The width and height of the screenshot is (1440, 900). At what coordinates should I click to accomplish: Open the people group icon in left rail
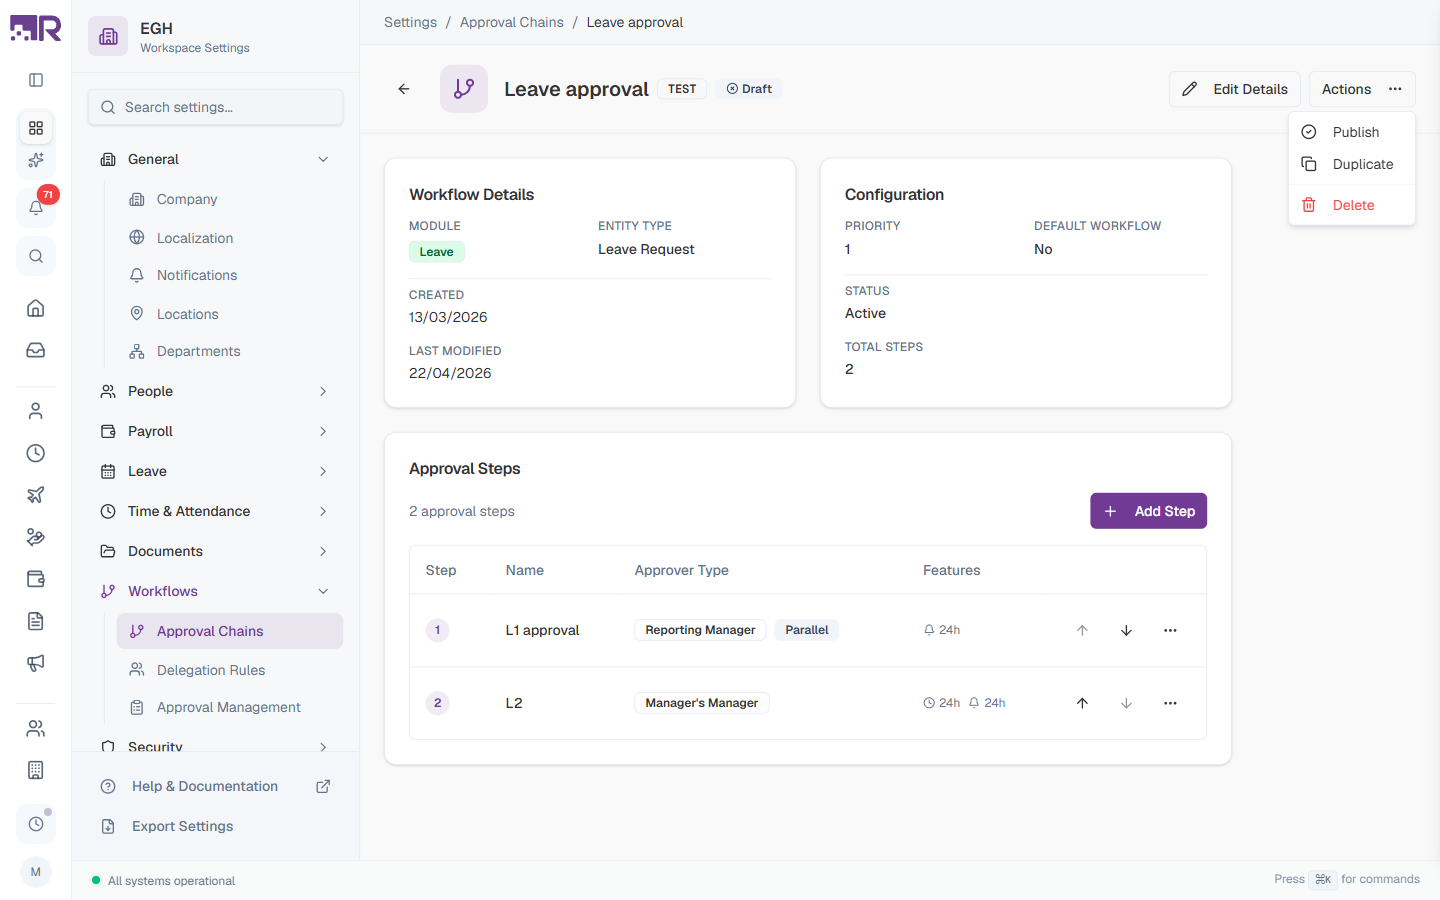pos(36,728)
